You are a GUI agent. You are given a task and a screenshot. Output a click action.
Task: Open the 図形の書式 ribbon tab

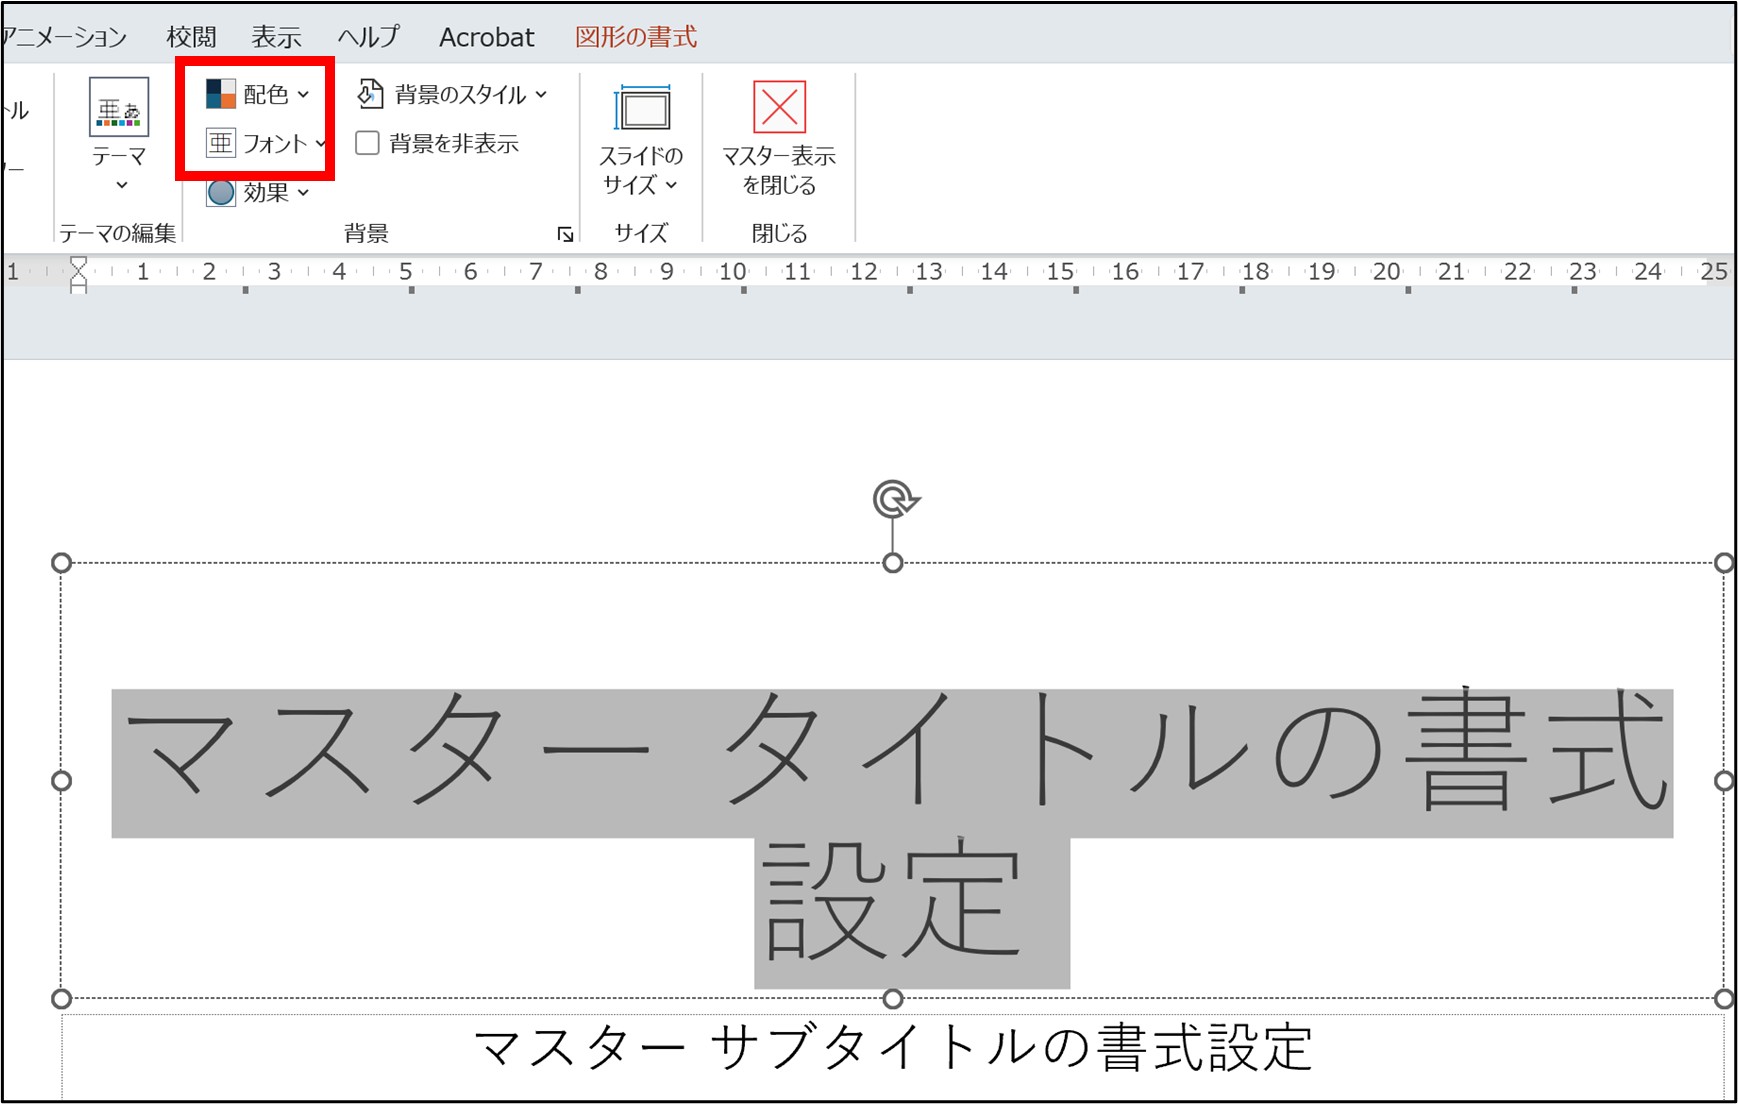[x=636, y=37]
